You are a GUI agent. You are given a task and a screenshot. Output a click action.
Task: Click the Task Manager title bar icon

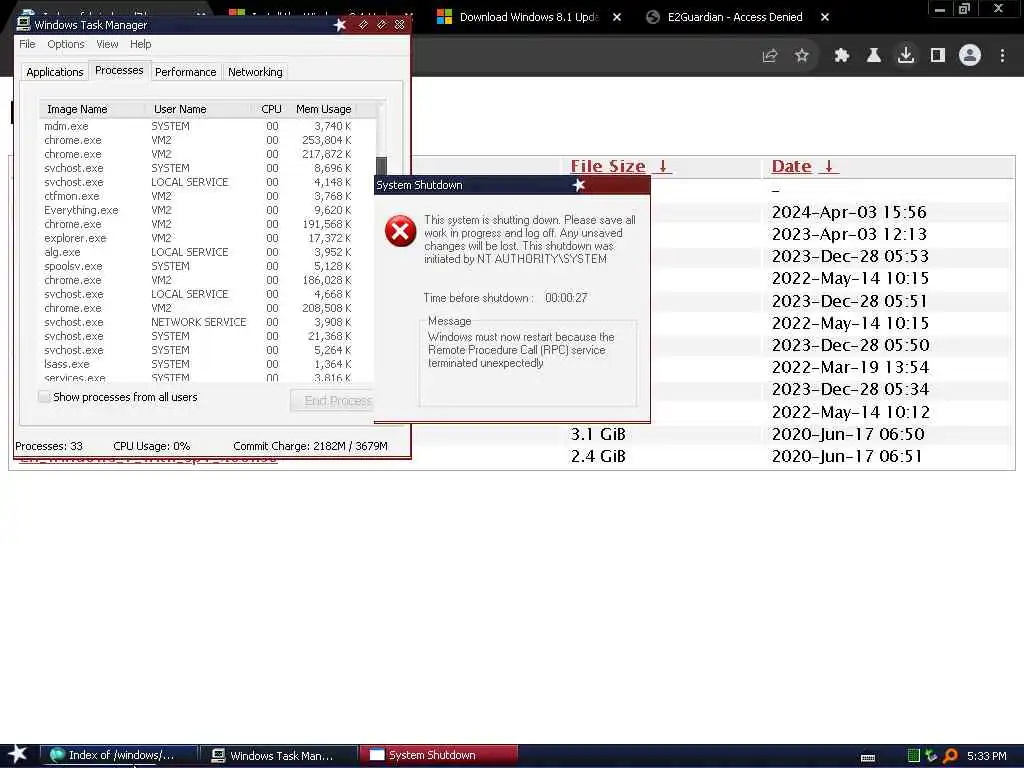(24, 24)
